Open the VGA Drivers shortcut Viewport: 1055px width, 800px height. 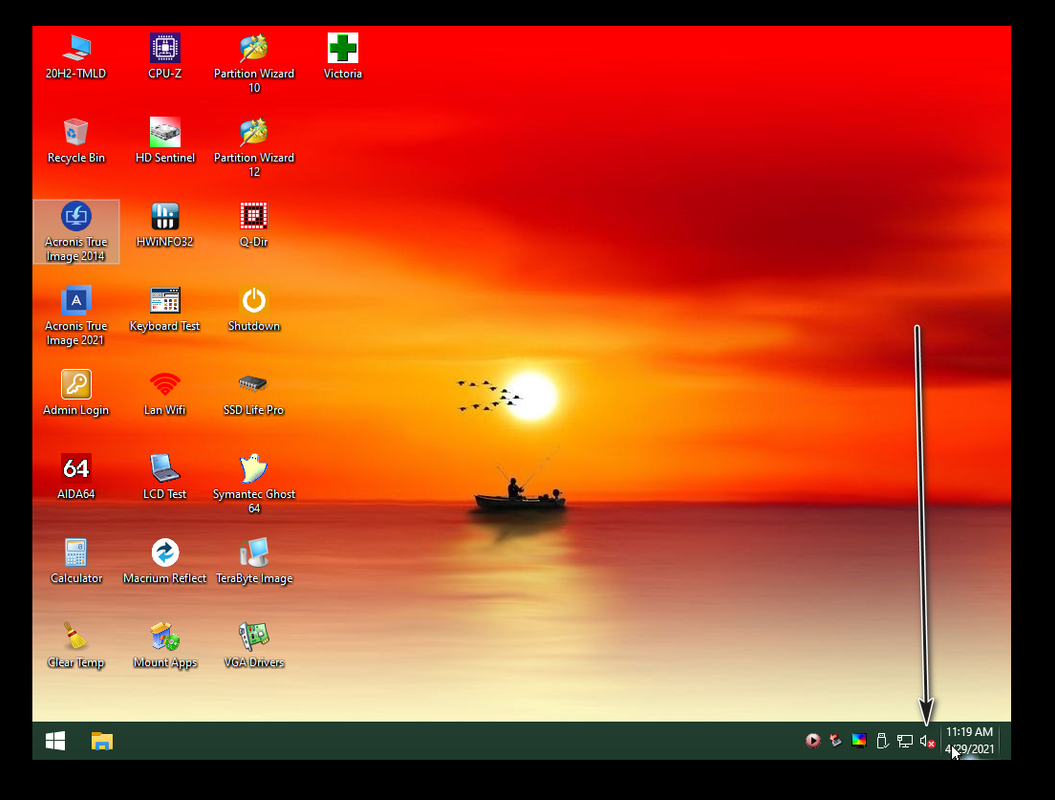coord(254,645)
